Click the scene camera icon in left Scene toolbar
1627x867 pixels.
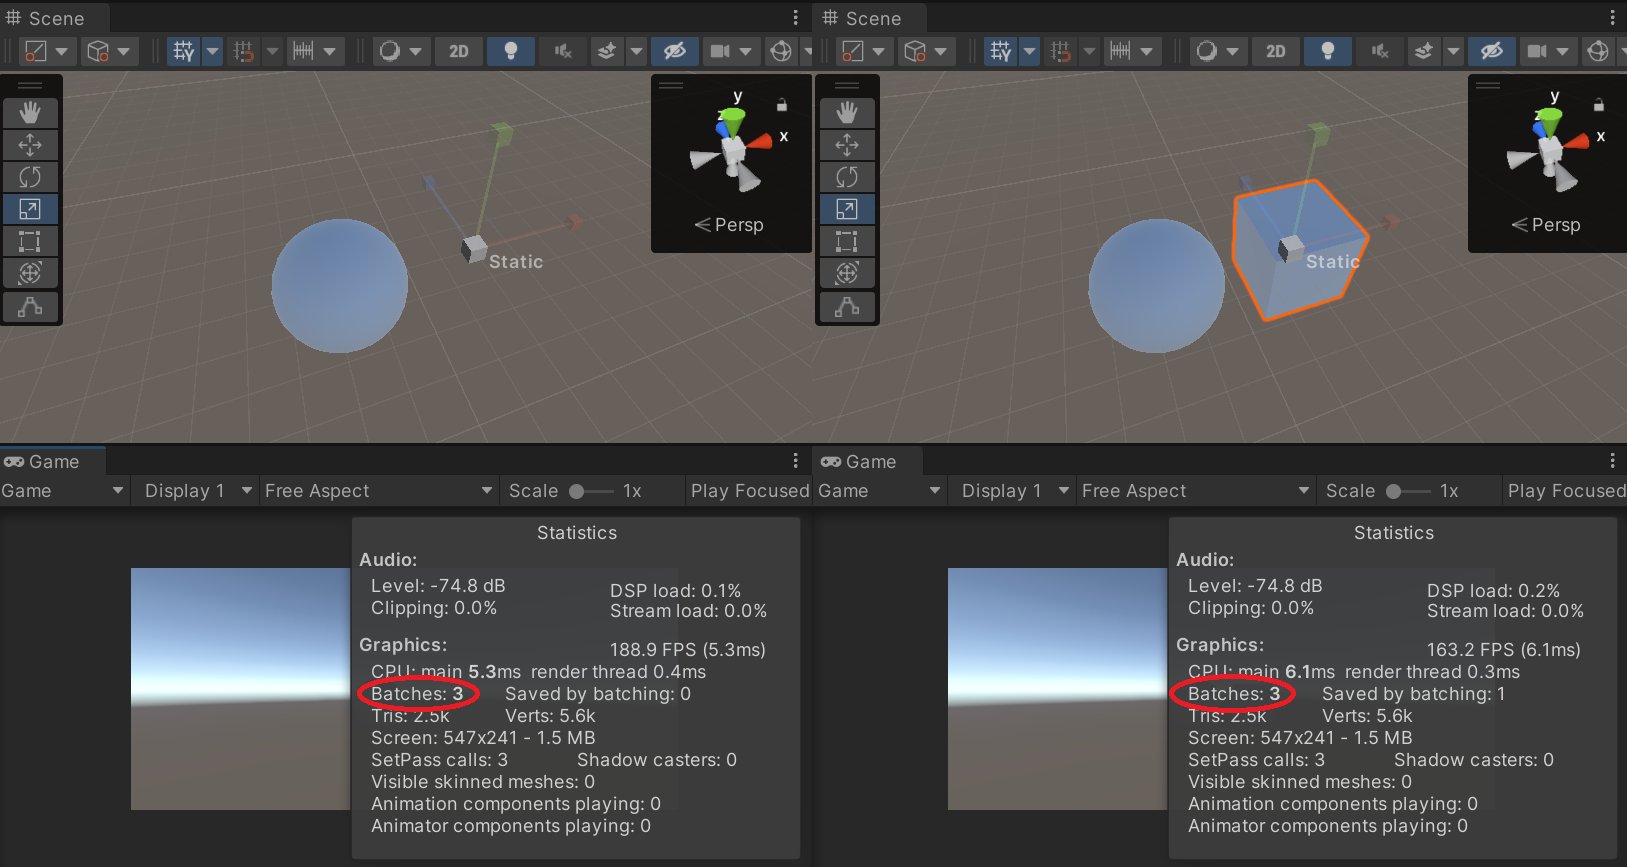pyautogui.click(x=720, y=51)
